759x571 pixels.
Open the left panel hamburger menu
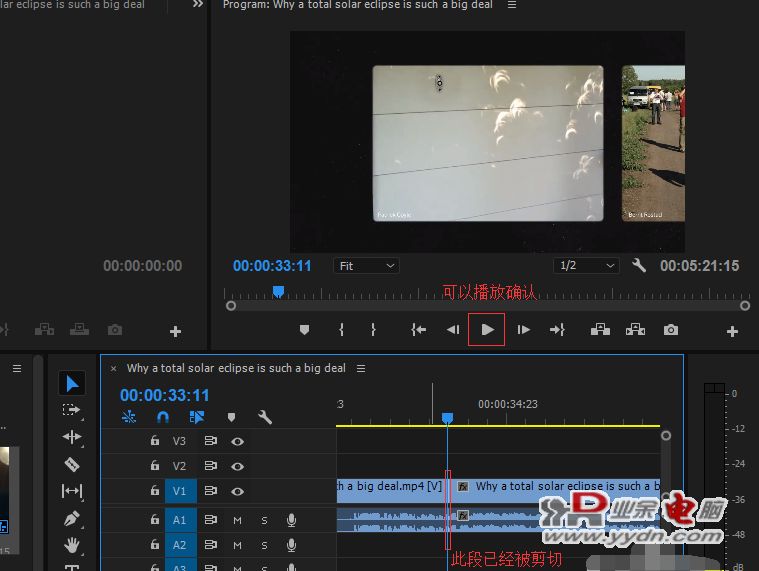[x=17, y=369]
